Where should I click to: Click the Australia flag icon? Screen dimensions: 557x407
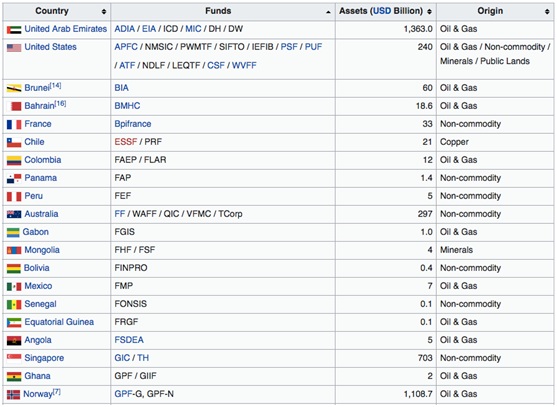click(x=14, y=215)
